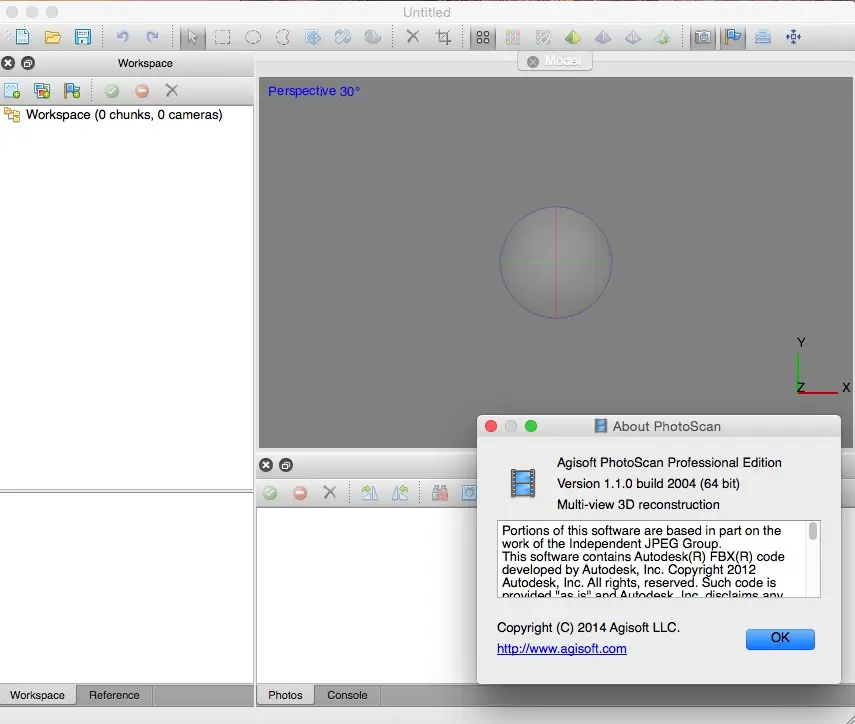Float the Workspace panel
The height and width of the screenshot is (724, 855).
tap(28, 63)
